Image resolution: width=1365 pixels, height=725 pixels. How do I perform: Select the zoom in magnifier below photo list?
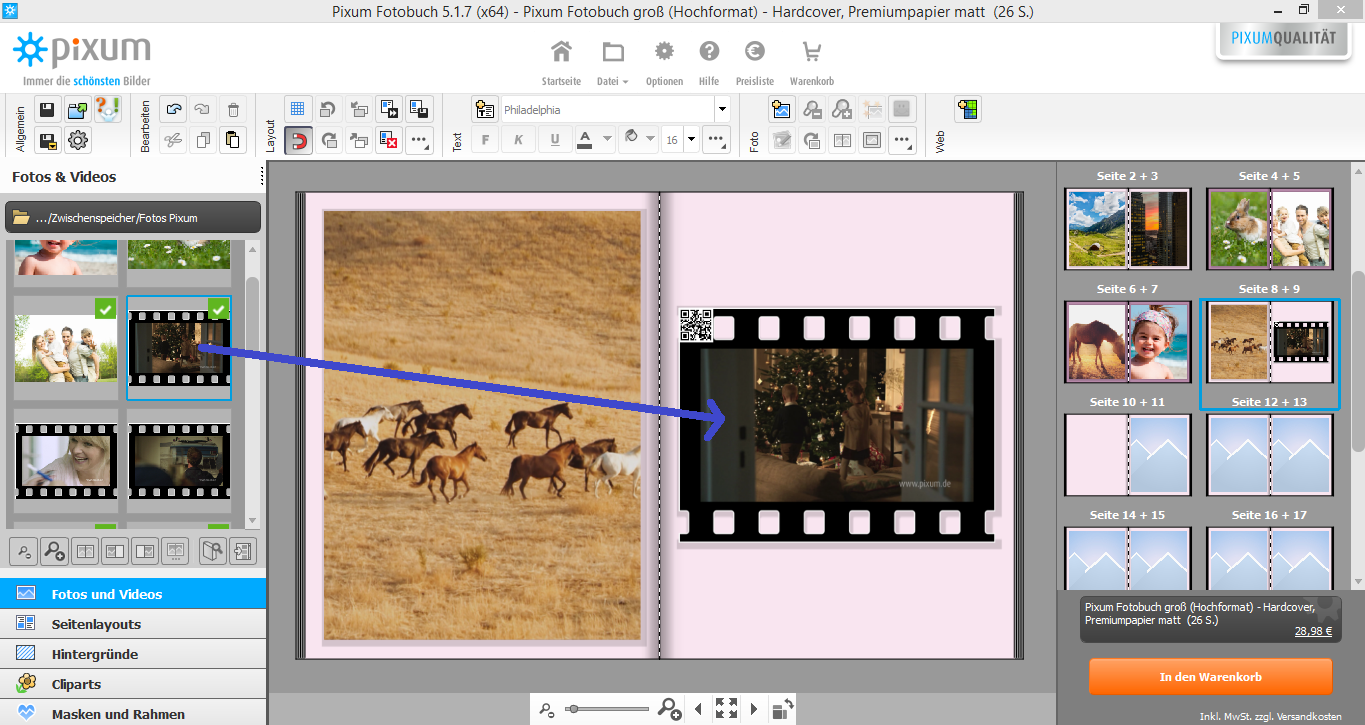coord(54,550)
